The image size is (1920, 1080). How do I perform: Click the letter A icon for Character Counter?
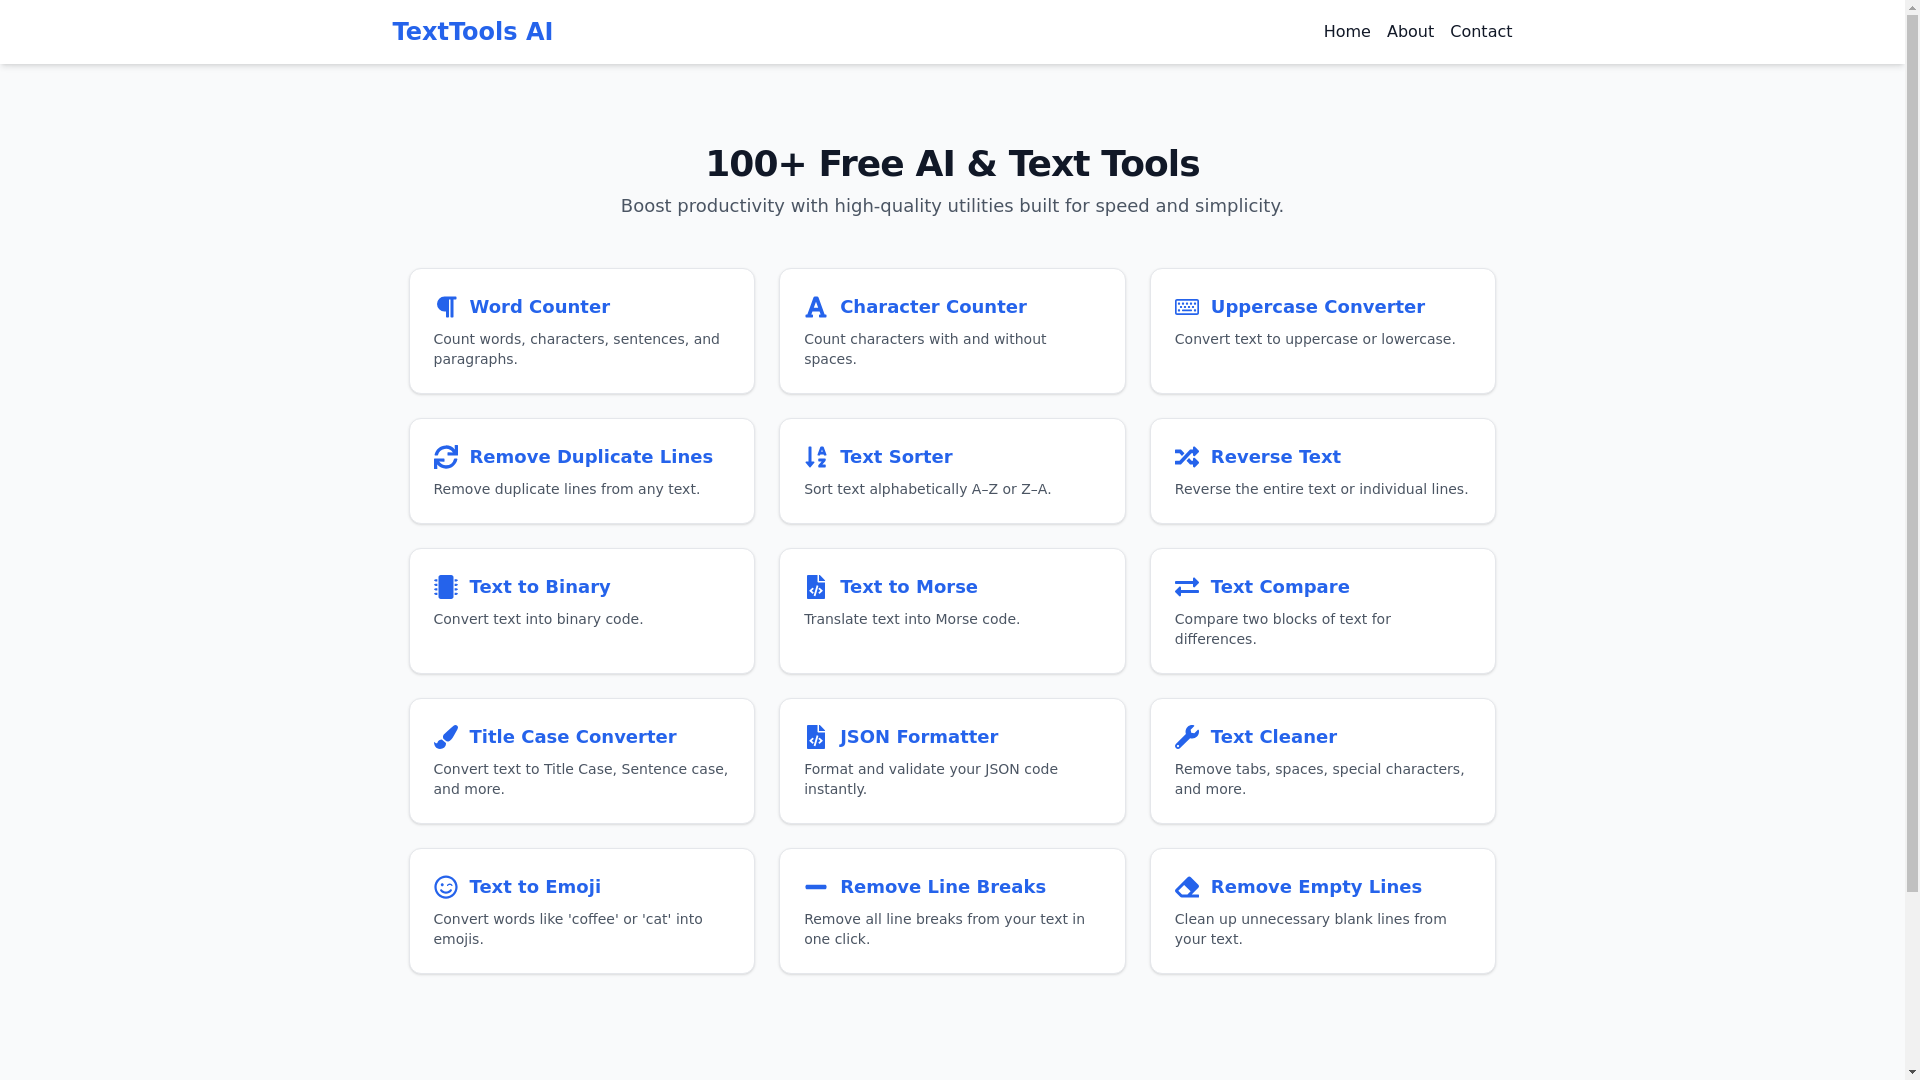pos(816,307)
